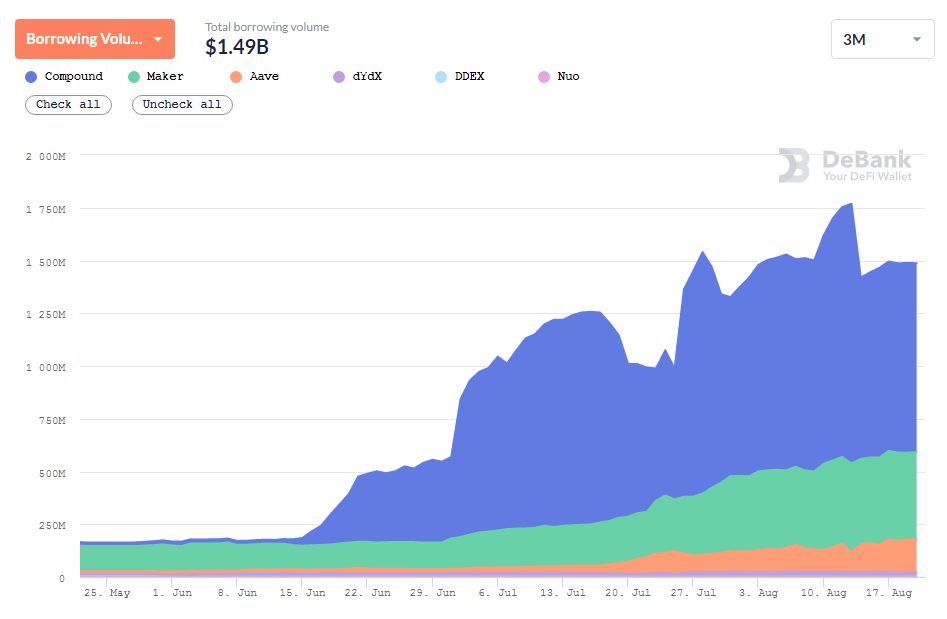Viewport: 947px width, 619px height.
Task: Toggle the Compound series in legend
Action: pos(64,77)
